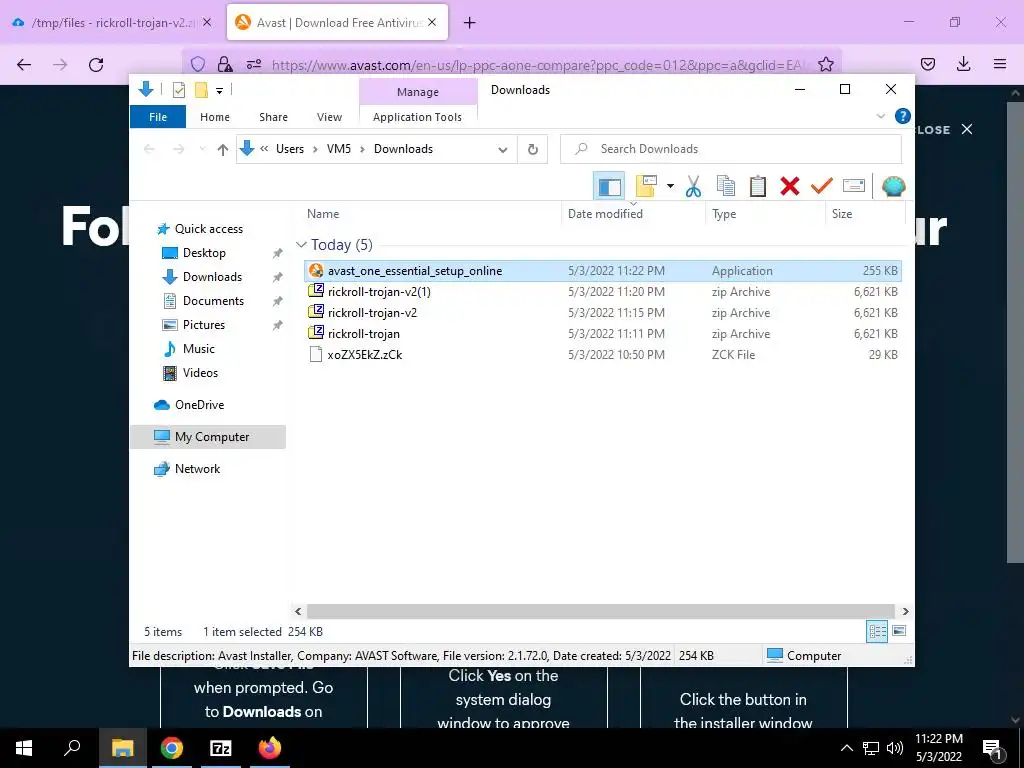Click the Manage contextual tab
The height and width of the screenshot is (768, 1024).
[418, 92]
